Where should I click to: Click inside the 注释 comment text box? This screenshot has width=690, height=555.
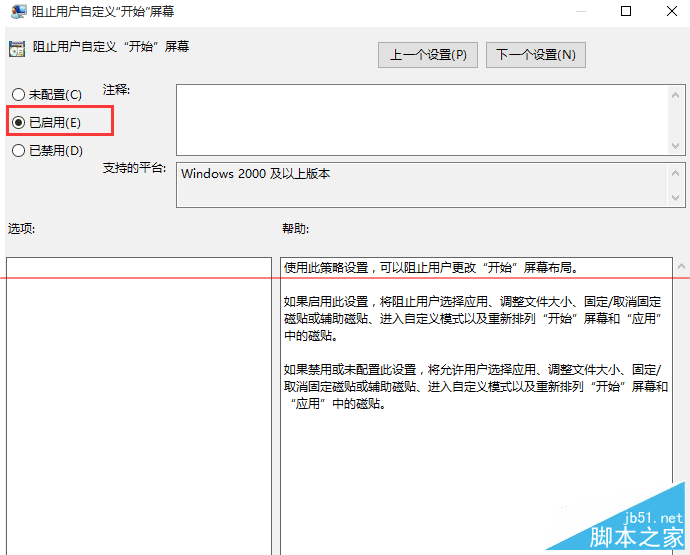(x=422, y=120)
